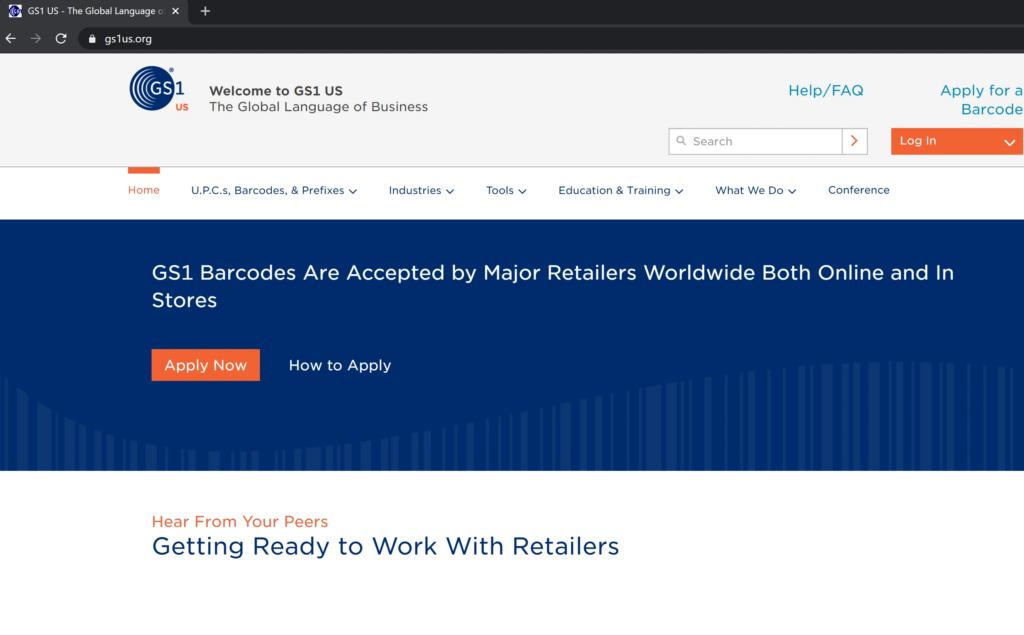Open a new browser tab with the plus icon
1024x635 pixels.
(x=205, y=11)
